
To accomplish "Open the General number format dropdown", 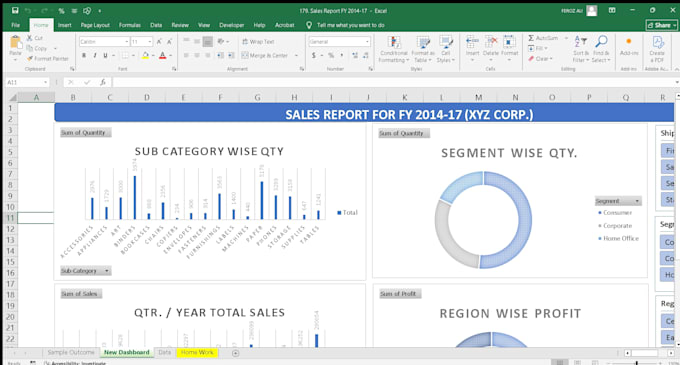I will coord(367,42).
